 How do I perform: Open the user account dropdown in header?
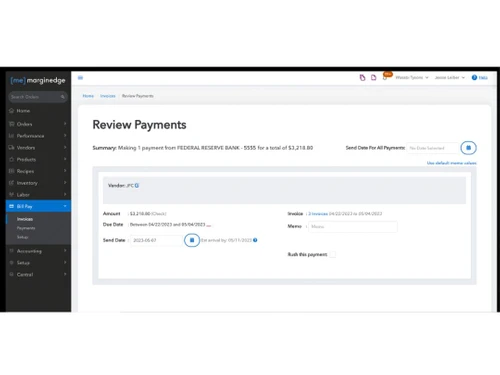tap(450, 78)
